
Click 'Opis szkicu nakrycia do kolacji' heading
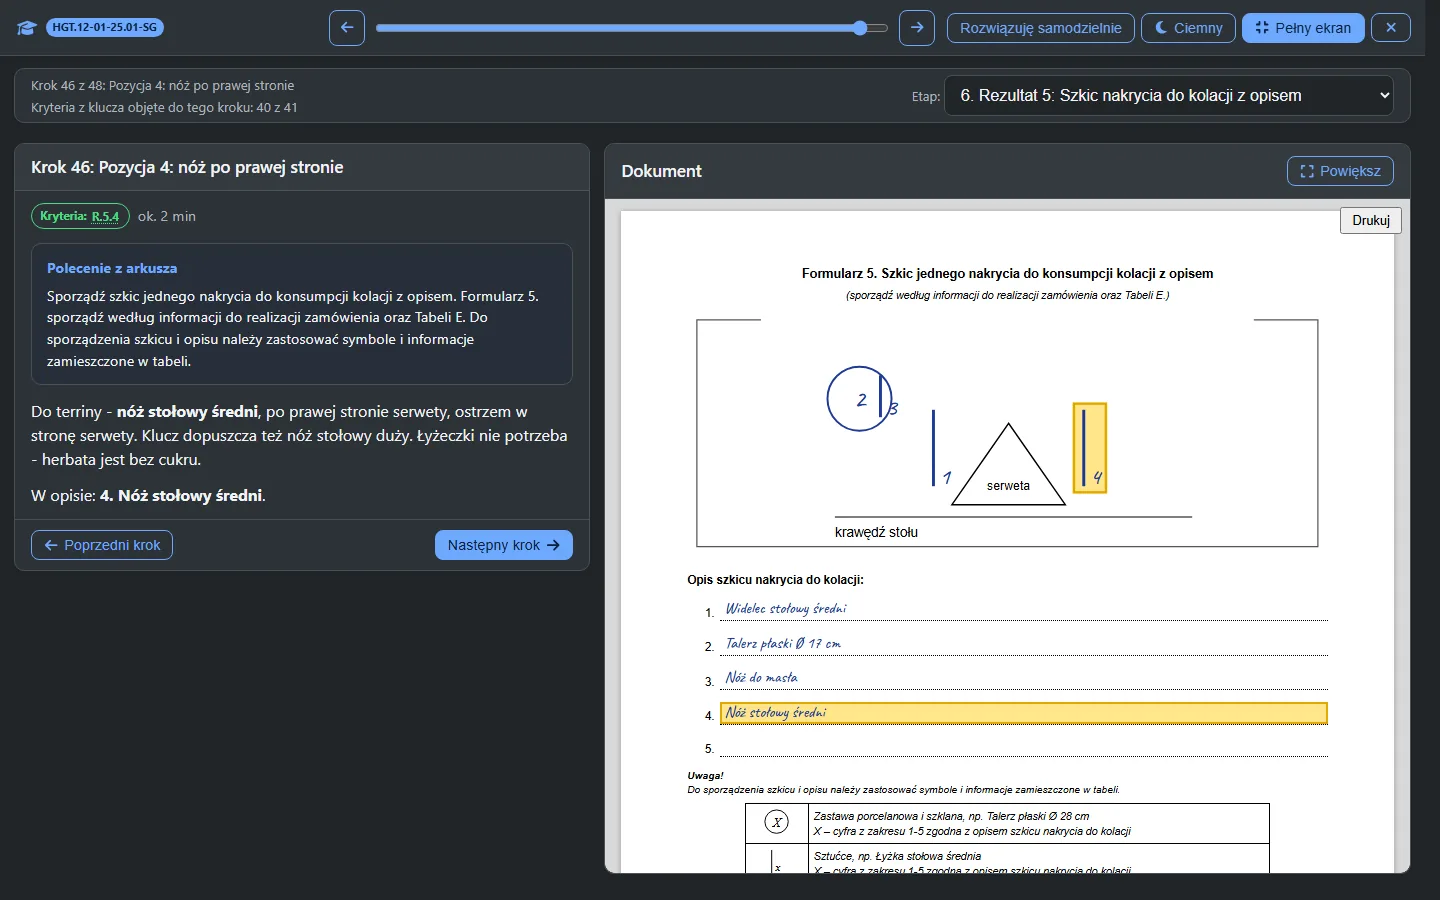tap(775, 580)
